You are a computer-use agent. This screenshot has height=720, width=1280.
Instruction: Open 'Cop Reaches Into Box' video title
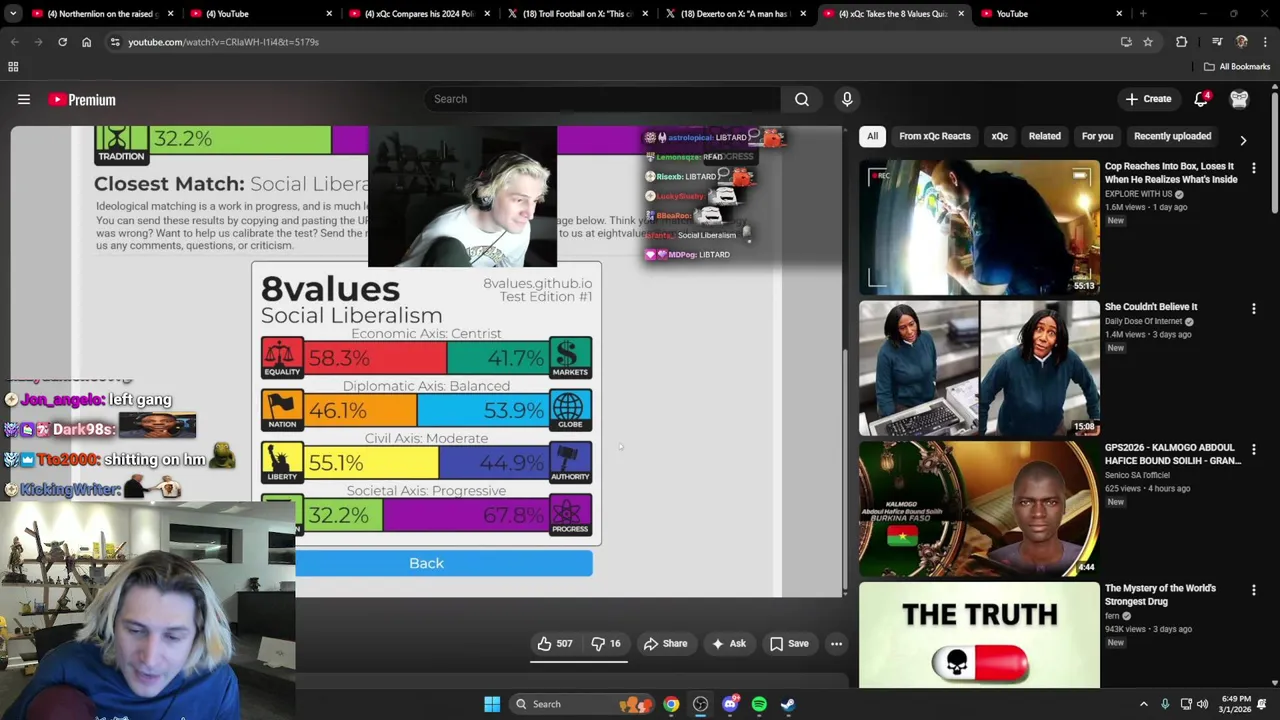[x=1170, y=173]
